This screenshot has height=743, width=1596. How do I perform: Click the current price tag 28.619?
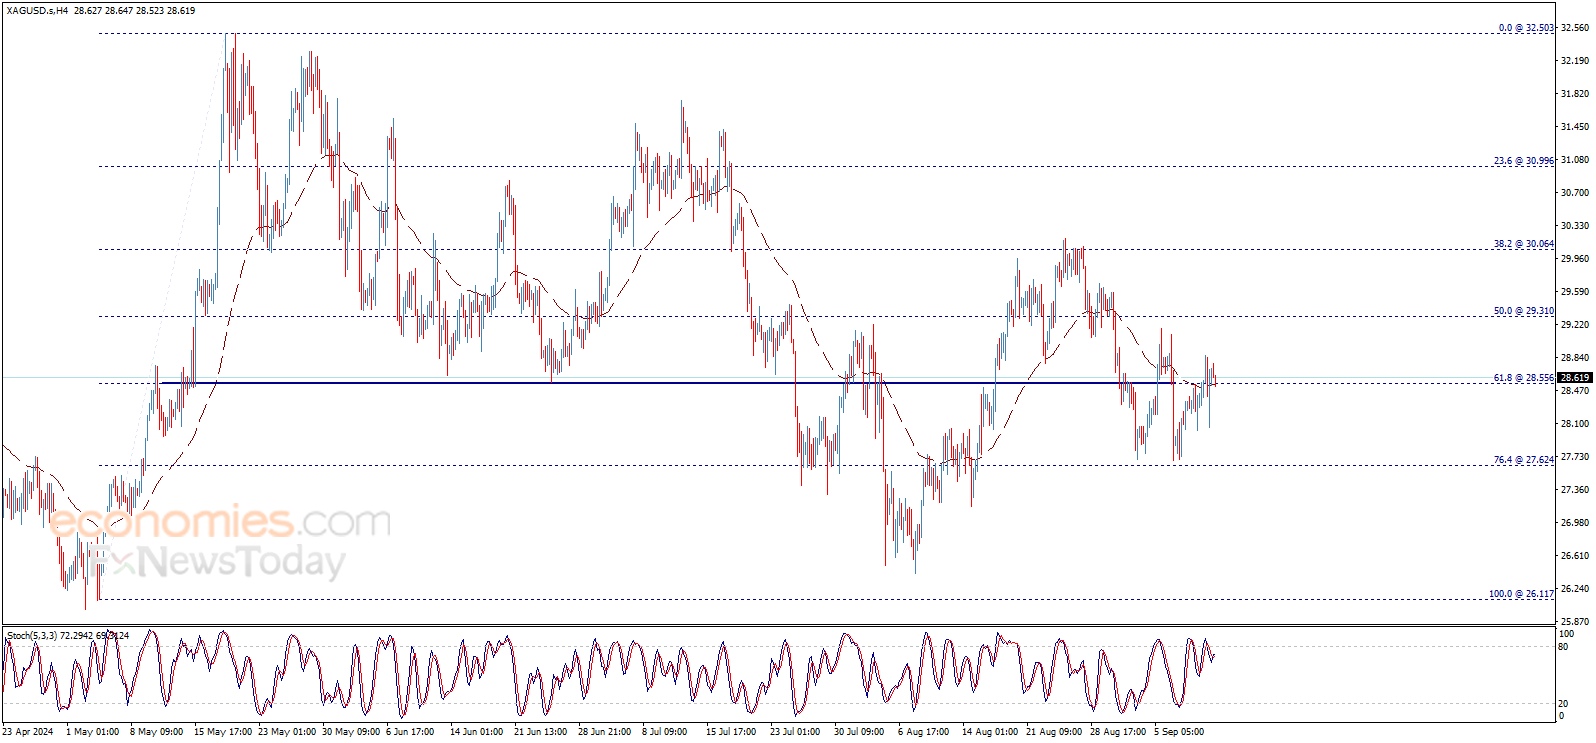point(1575,378)
